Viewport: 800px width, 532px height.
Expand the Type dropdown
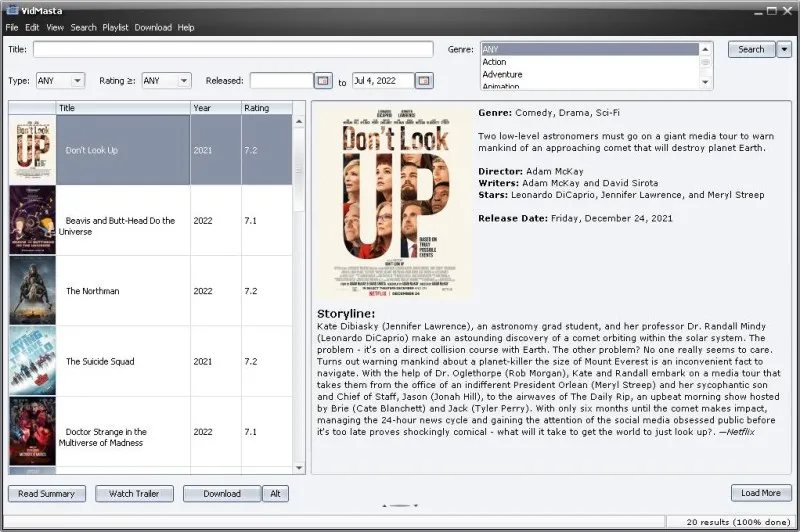click(x=60, y=81)
